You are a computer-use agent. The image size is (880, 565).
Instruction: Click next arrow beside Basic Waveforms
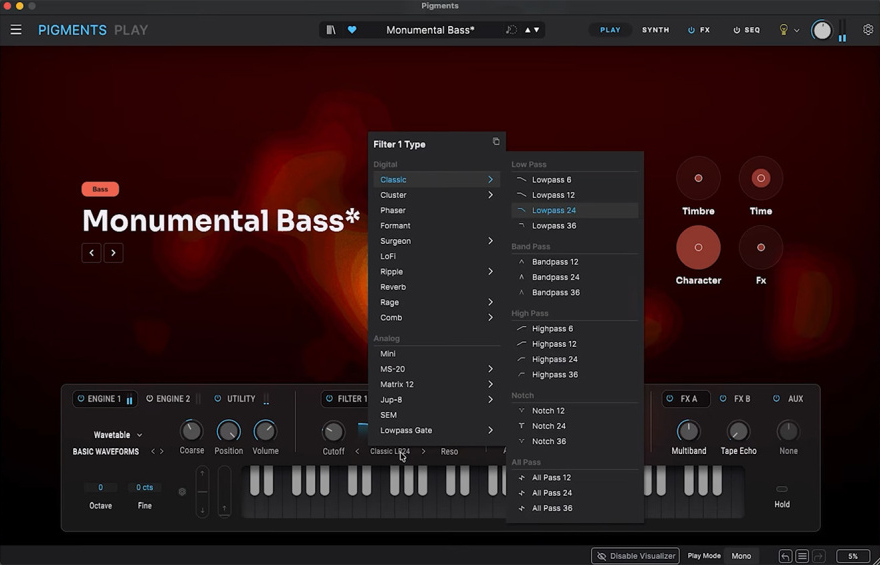pos(162,451)
